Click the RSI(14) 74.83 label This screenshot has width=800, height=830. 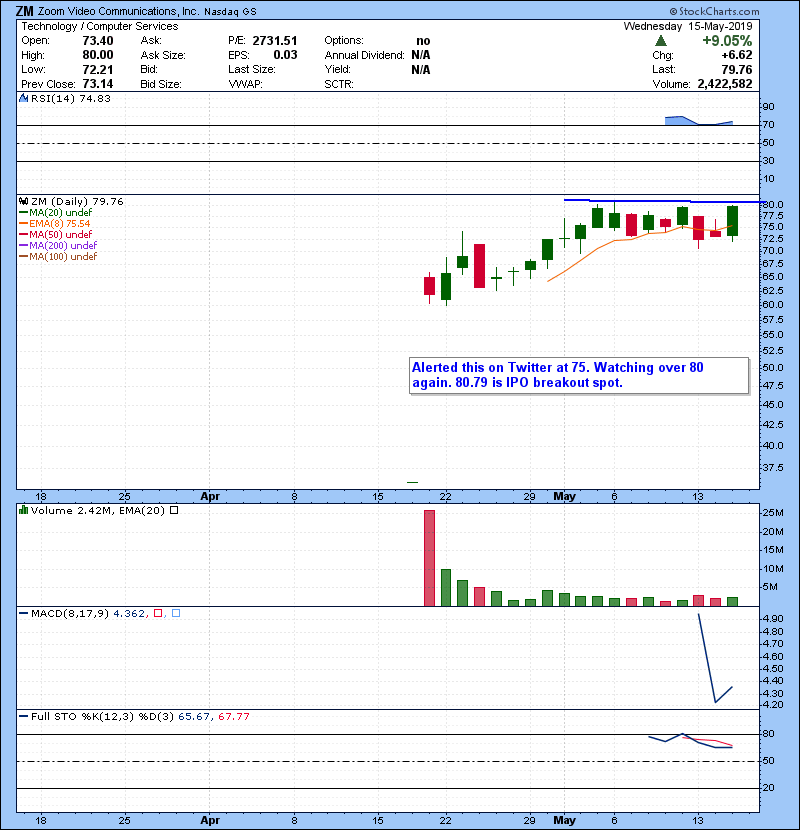[x=70, y=98]
